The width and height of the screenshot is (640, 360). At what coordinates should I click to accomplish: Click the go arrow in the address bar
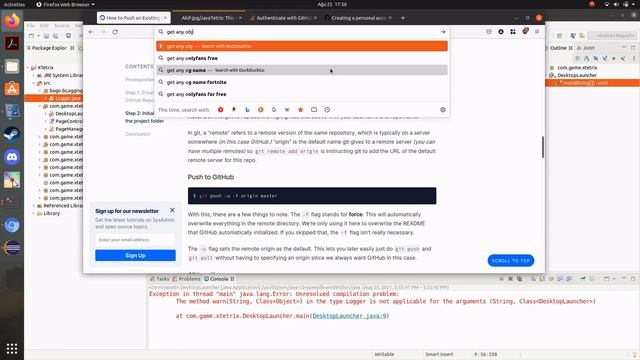click(443, 32)
